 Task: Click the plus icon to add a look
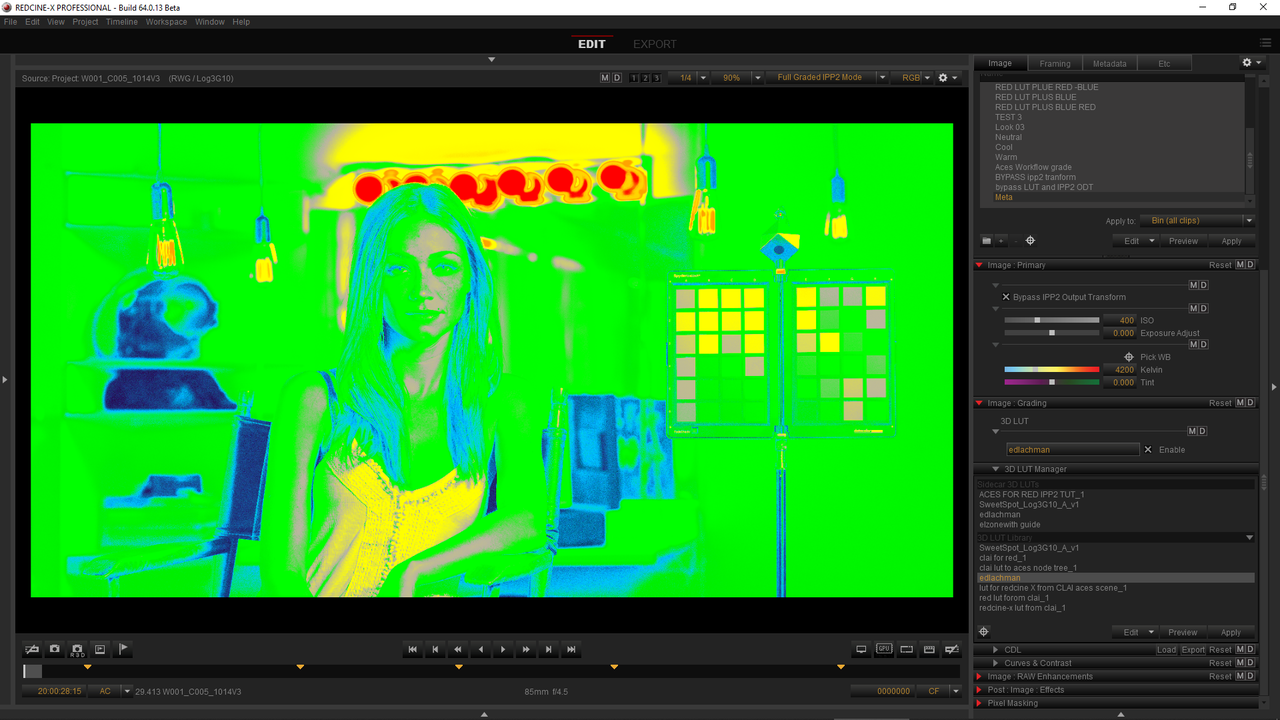point(1001,240)
